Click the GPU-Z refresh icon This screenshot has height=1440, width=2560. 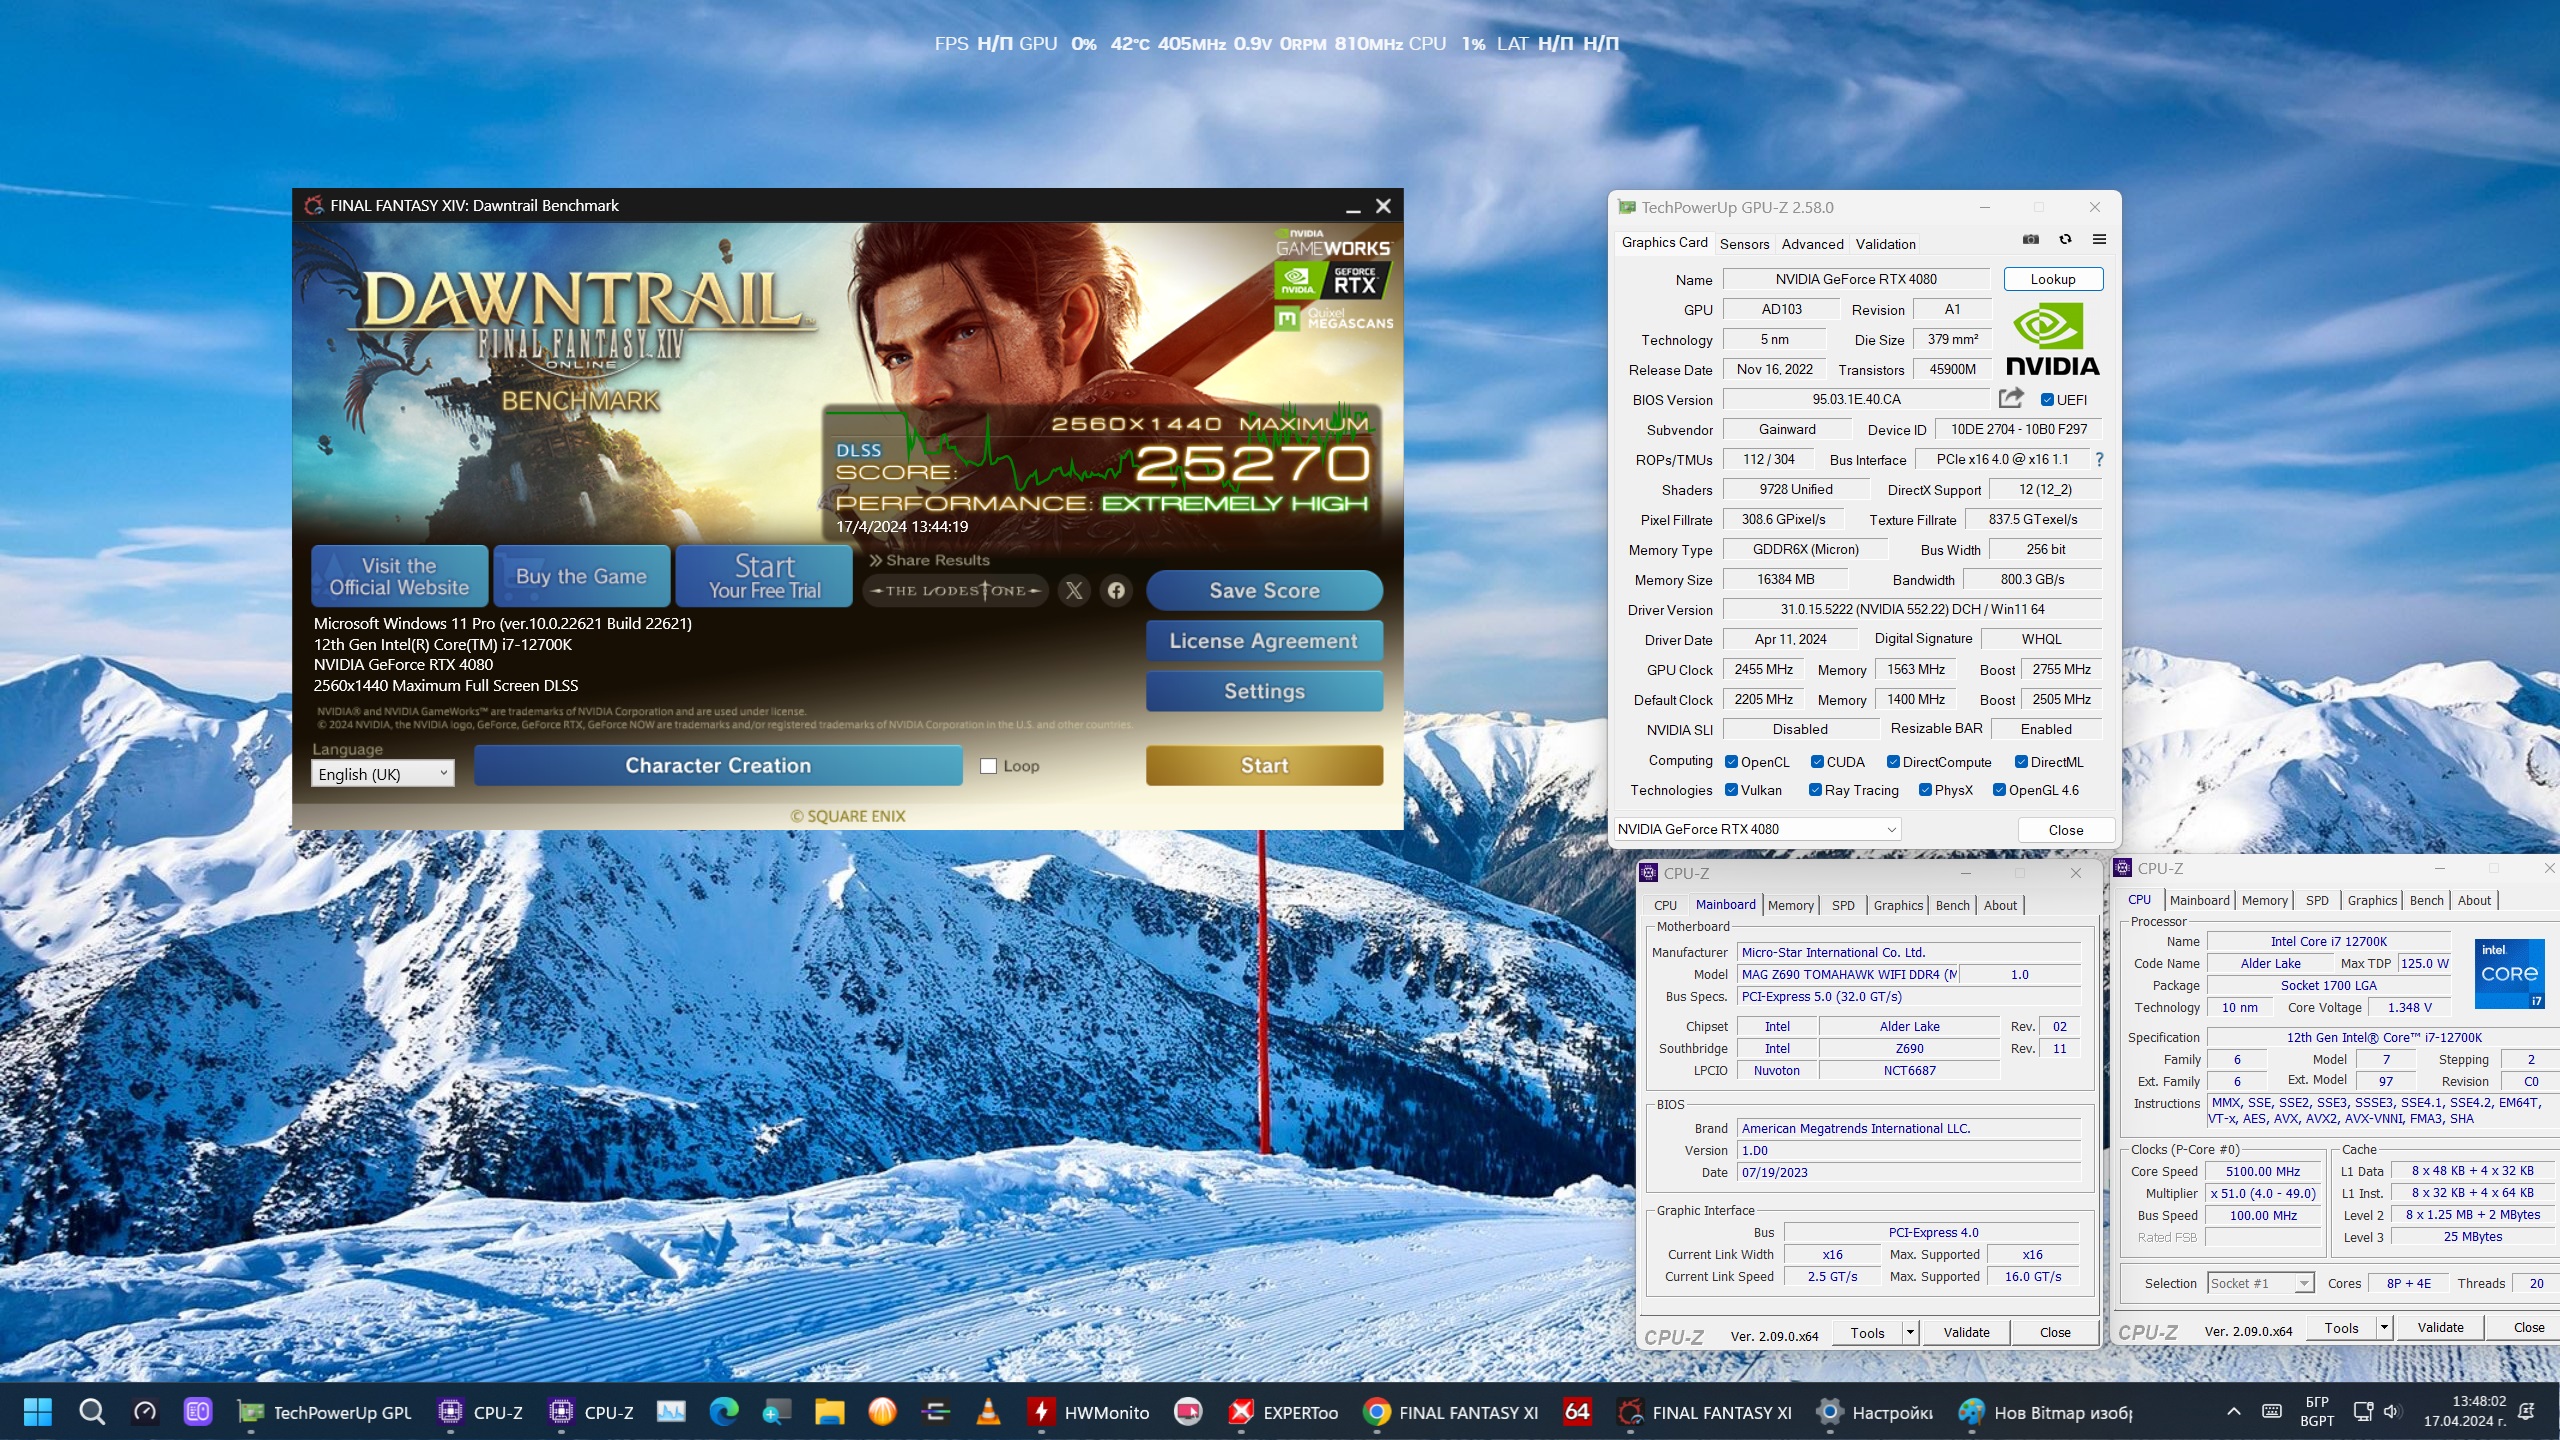[2065, 240]
